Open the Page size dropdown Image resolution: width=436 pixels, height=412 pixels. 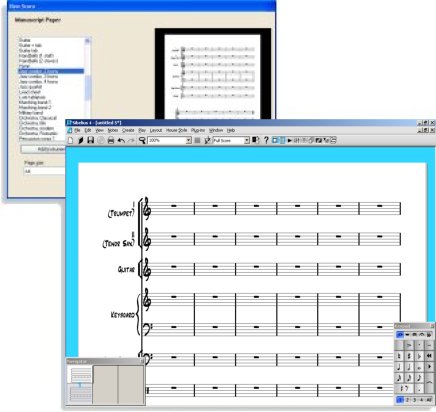pos(45,171)
